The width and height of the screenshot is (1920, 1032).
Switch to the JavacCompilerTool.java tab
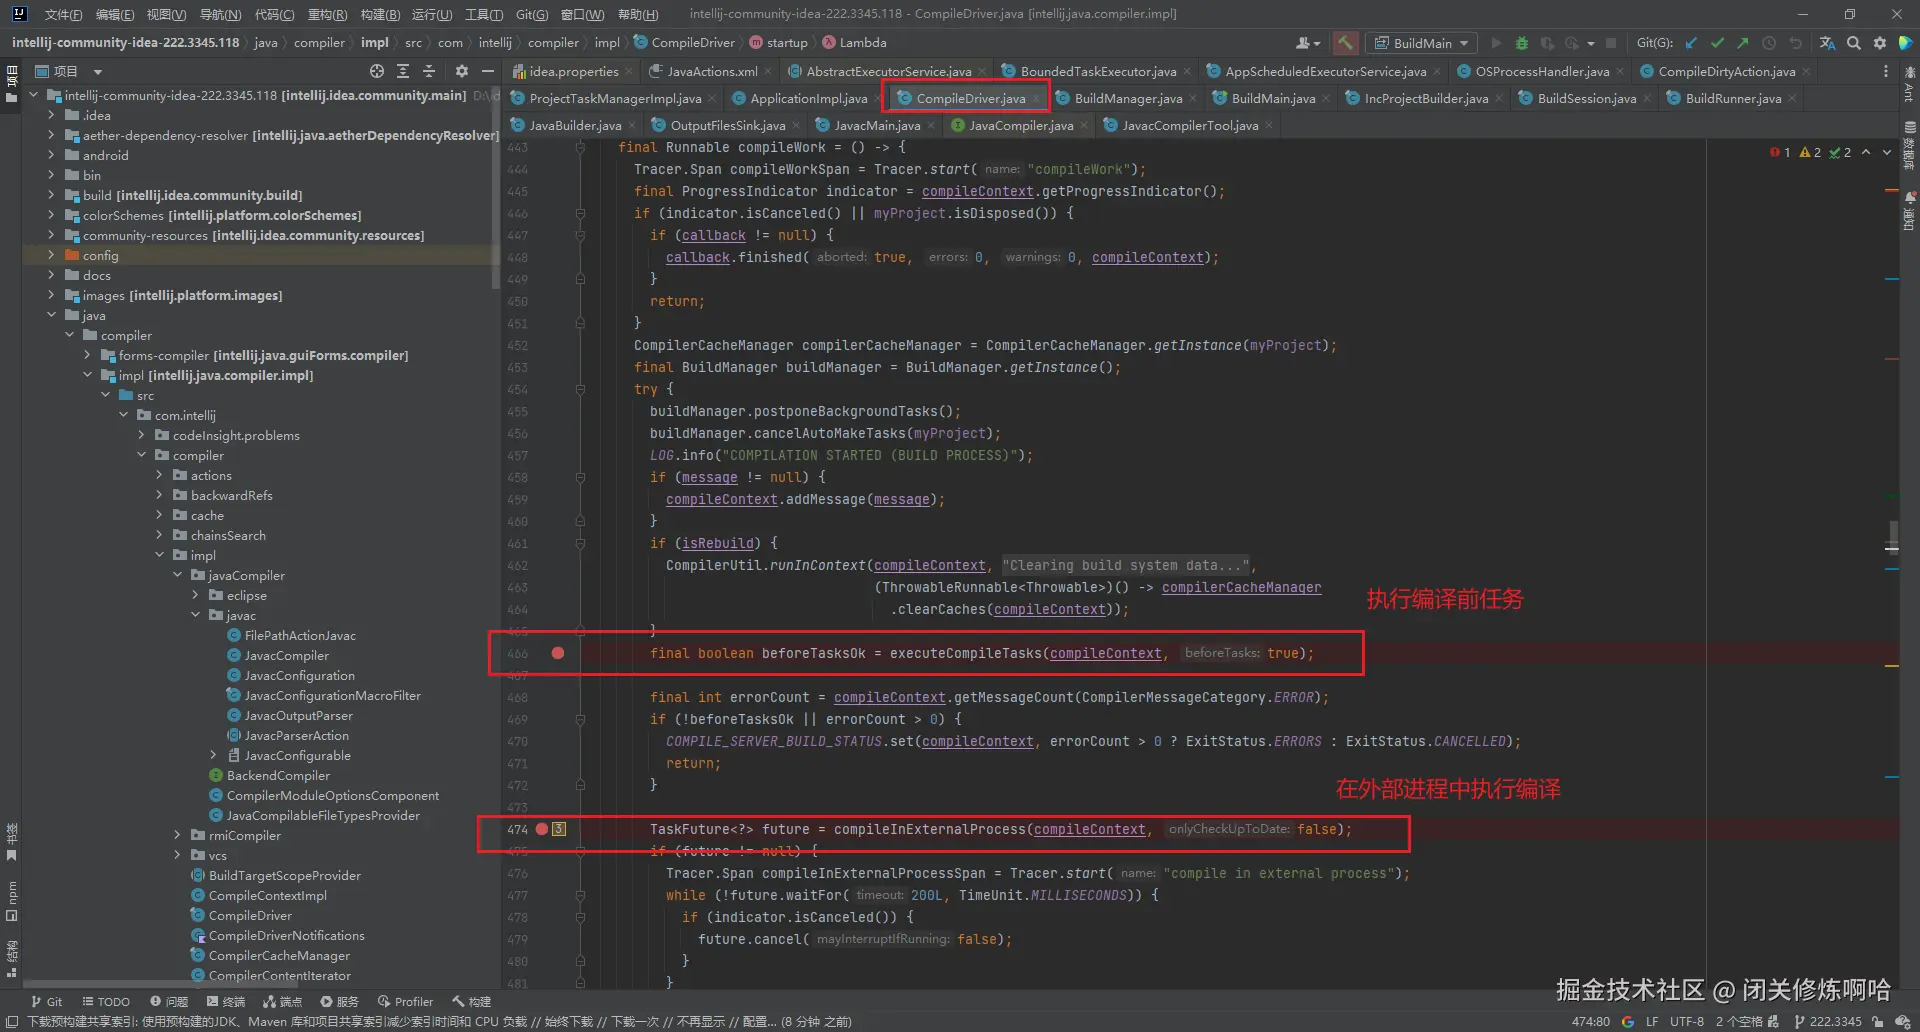click(x=1190, y=125)
